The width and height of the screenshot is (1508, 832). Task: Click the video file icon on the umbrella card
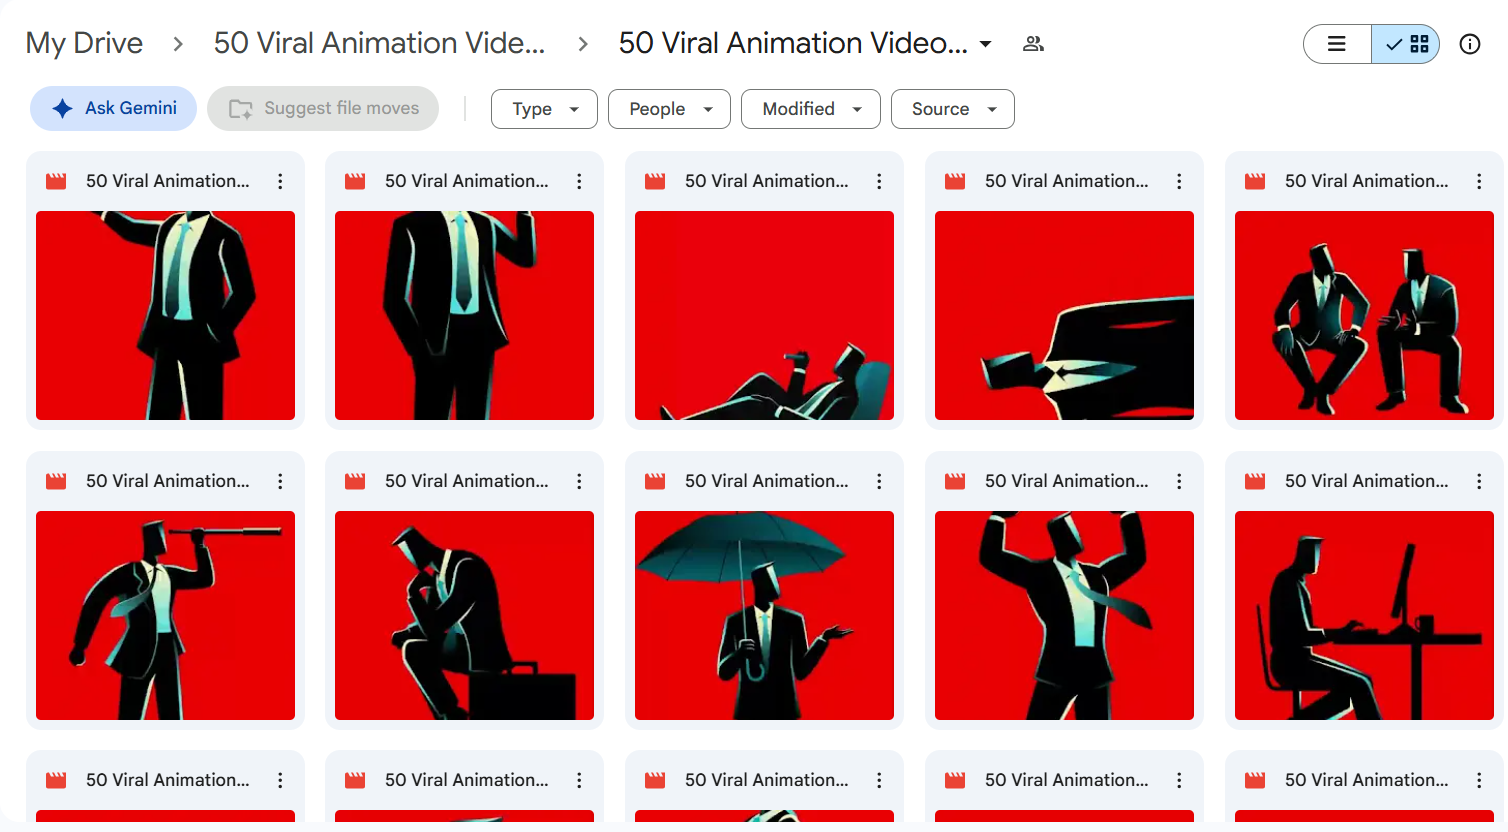(655, 481)
